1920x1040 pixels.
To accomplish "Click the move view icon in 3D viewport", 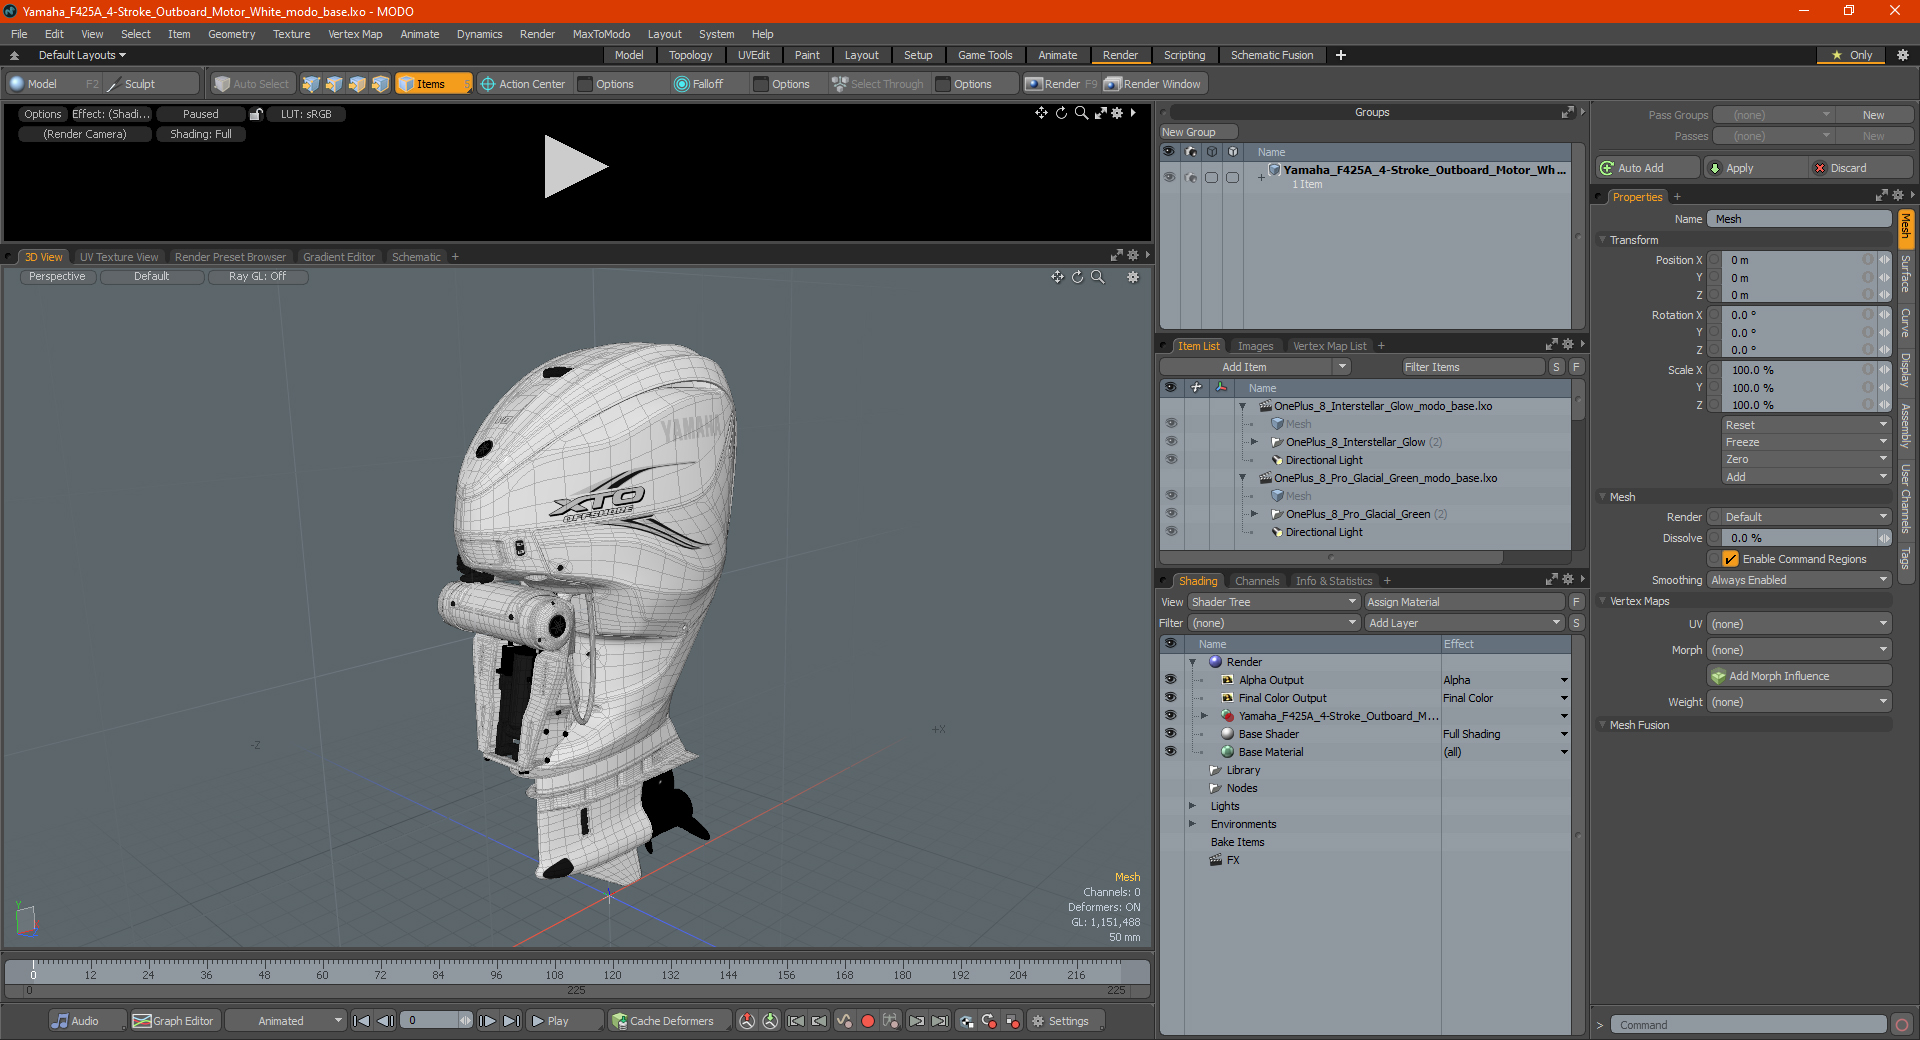I will pos(1057,277).
